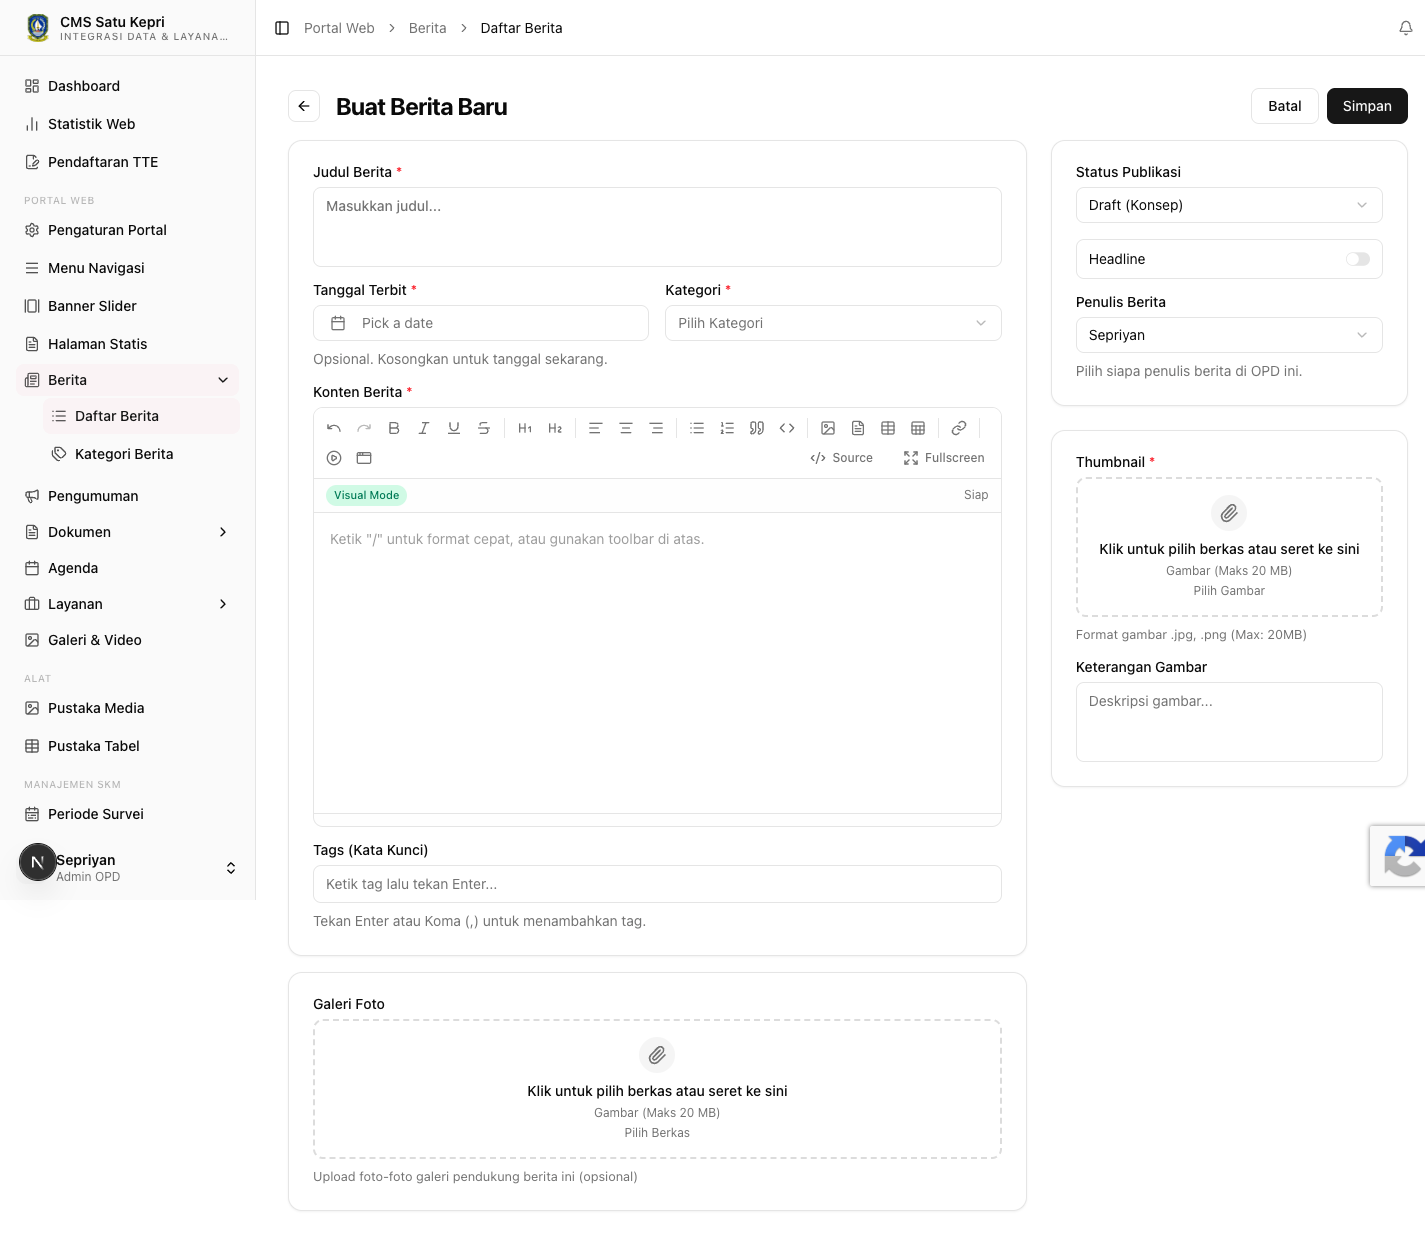Open Status Publikasi Draft dropdown
This screenshot has height=1259, width=1425.
point(1229,205)
